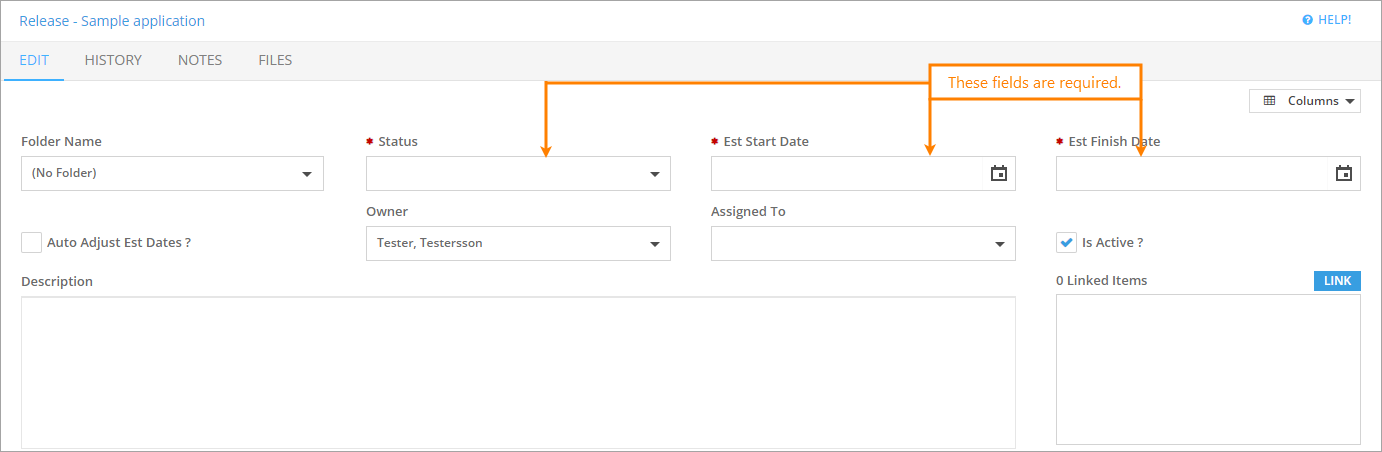Viewport: 1382px width, 452px height.
Task: Click the blue LINK button
Action: [x=1337, y=281]
